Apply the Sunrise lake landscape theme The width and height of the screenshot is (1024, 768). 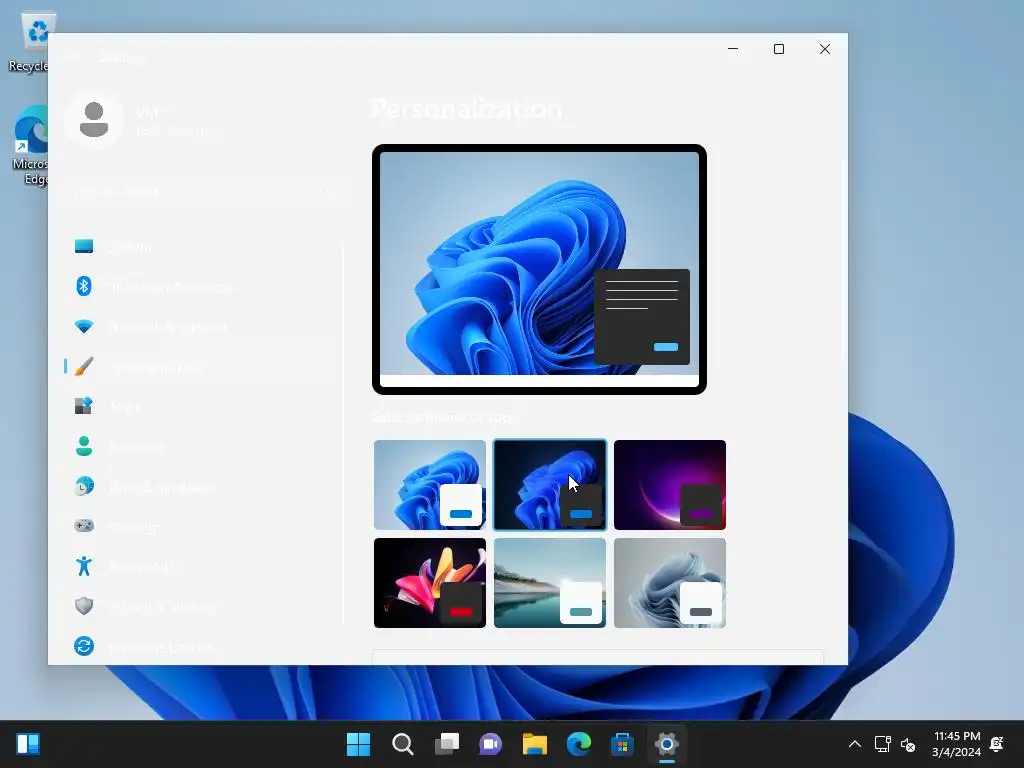[x=550, y=583]
